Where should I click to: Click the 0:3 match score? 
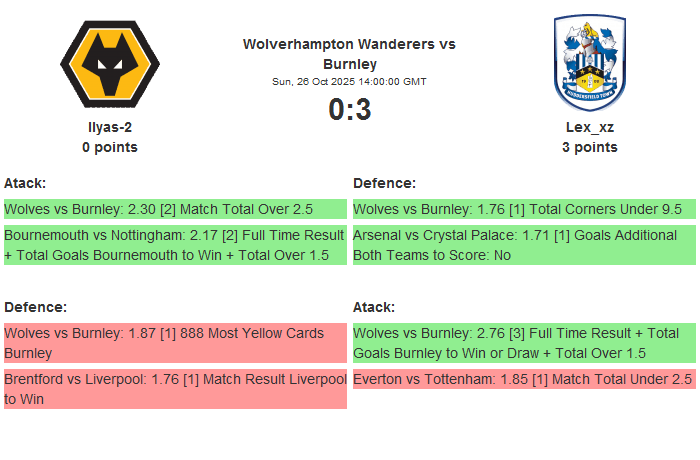pos(349,110)
